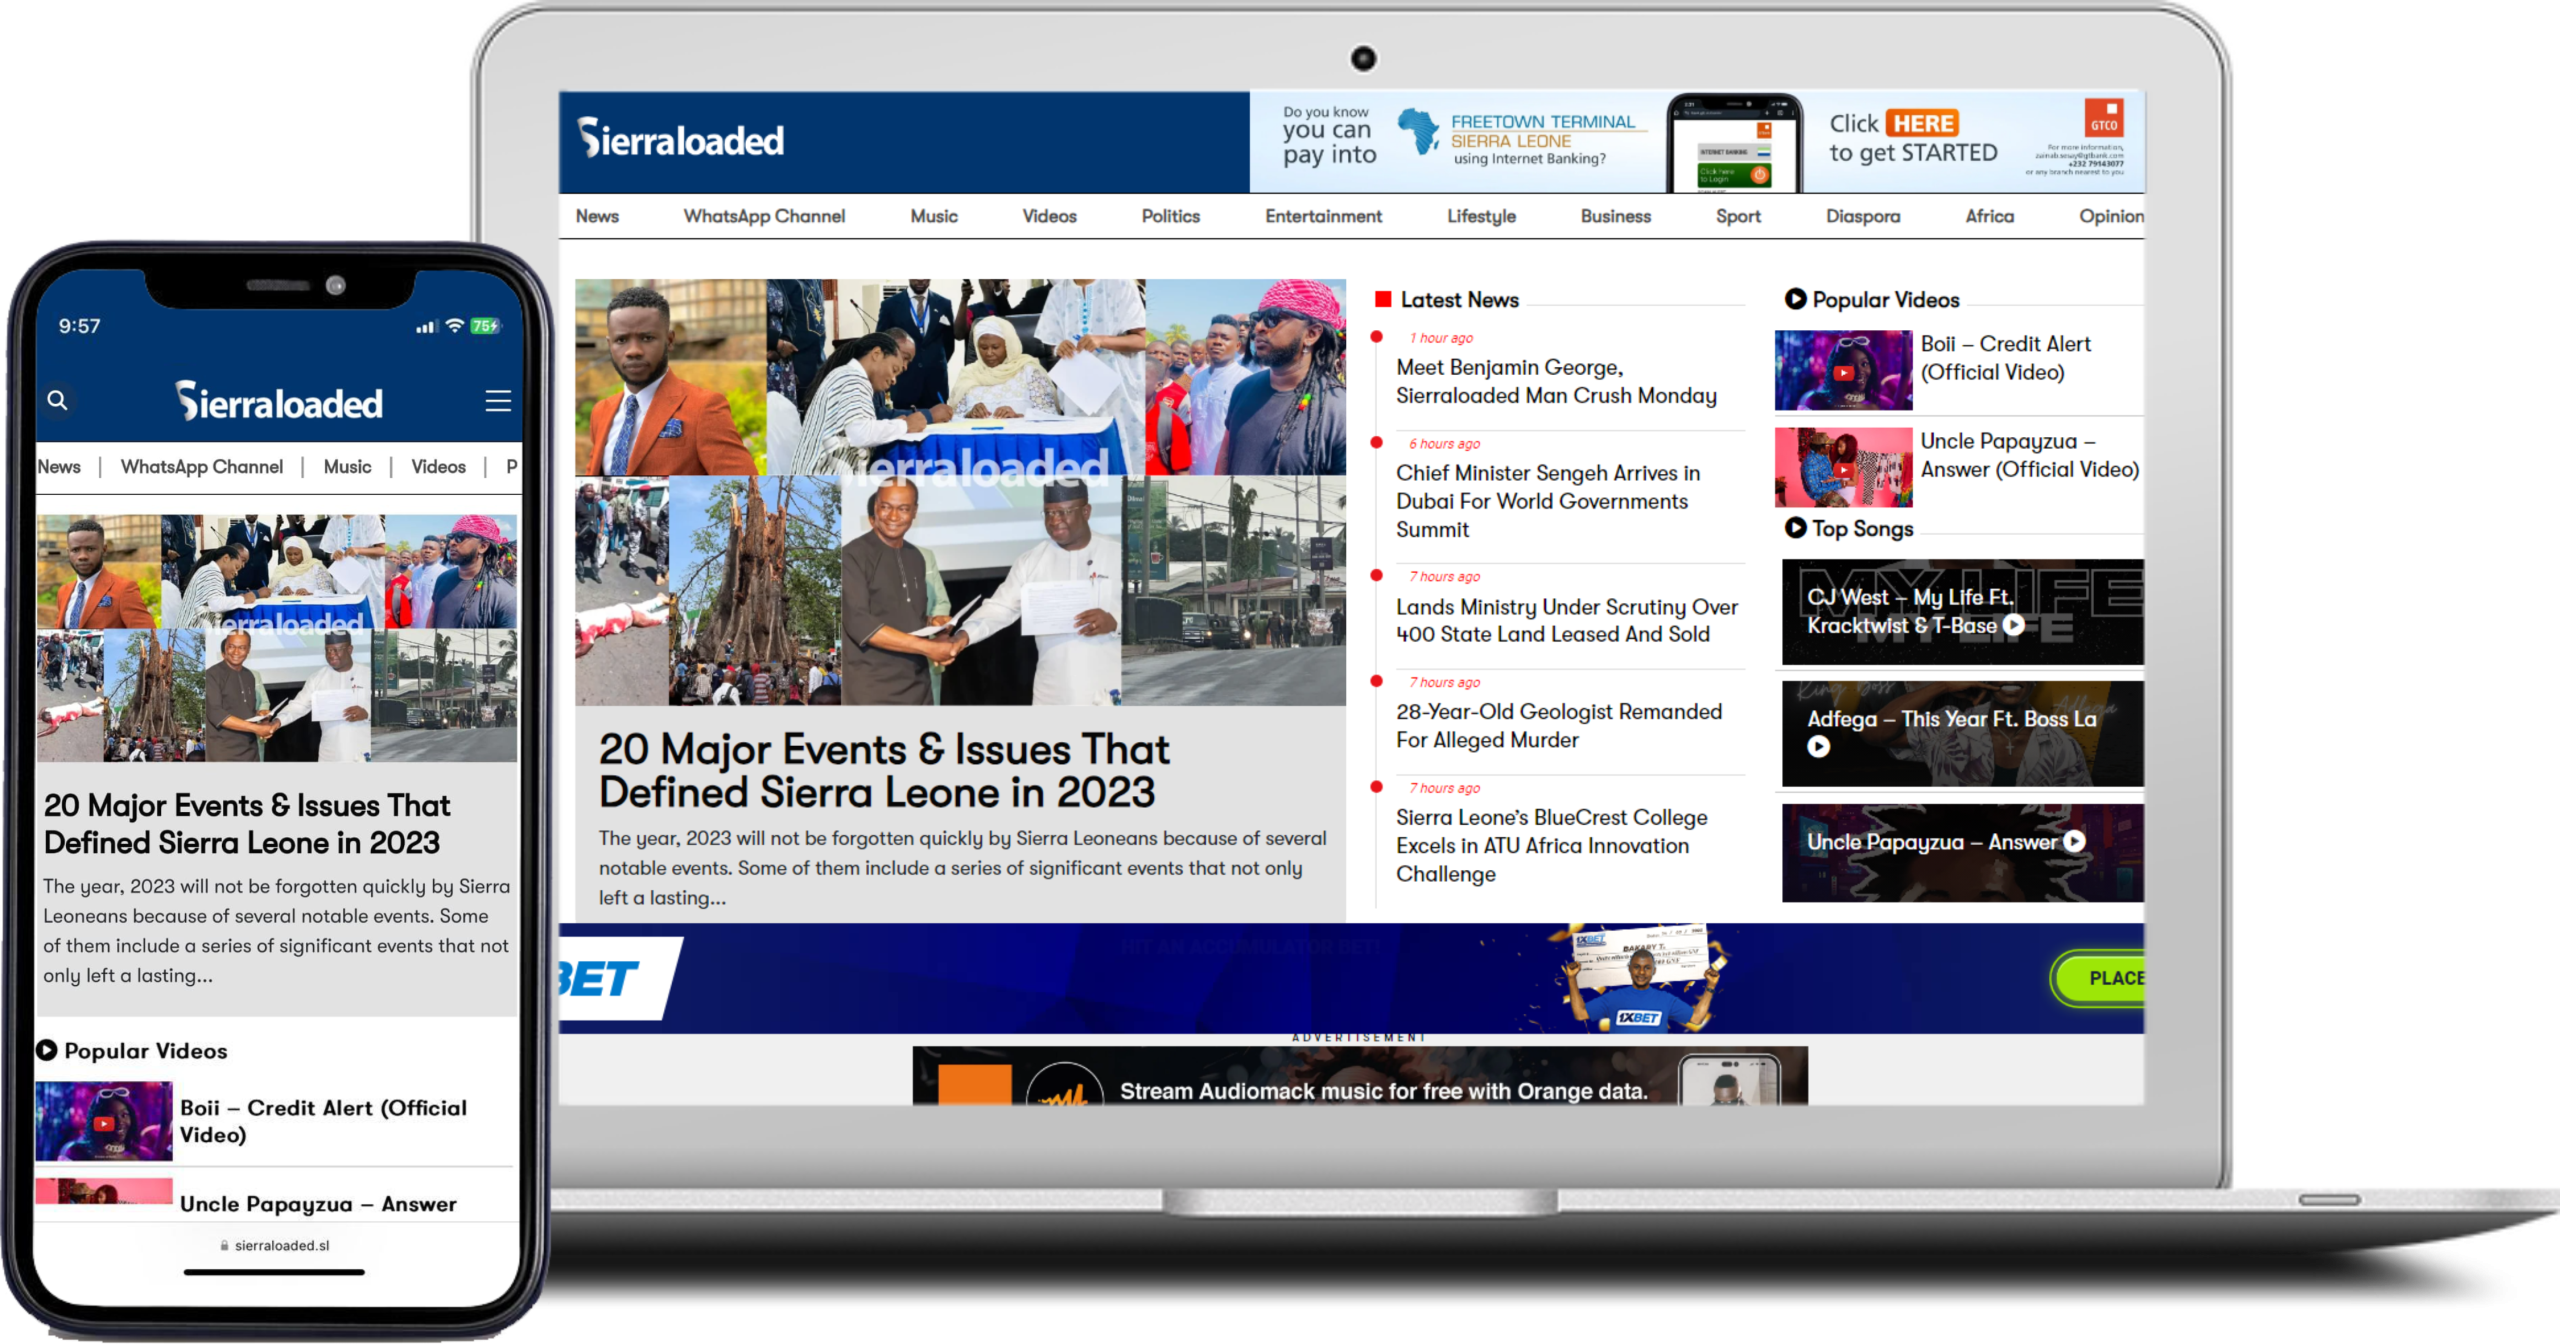Open Boii Credit Alert thumbnail on phone

coord(104,1121)
